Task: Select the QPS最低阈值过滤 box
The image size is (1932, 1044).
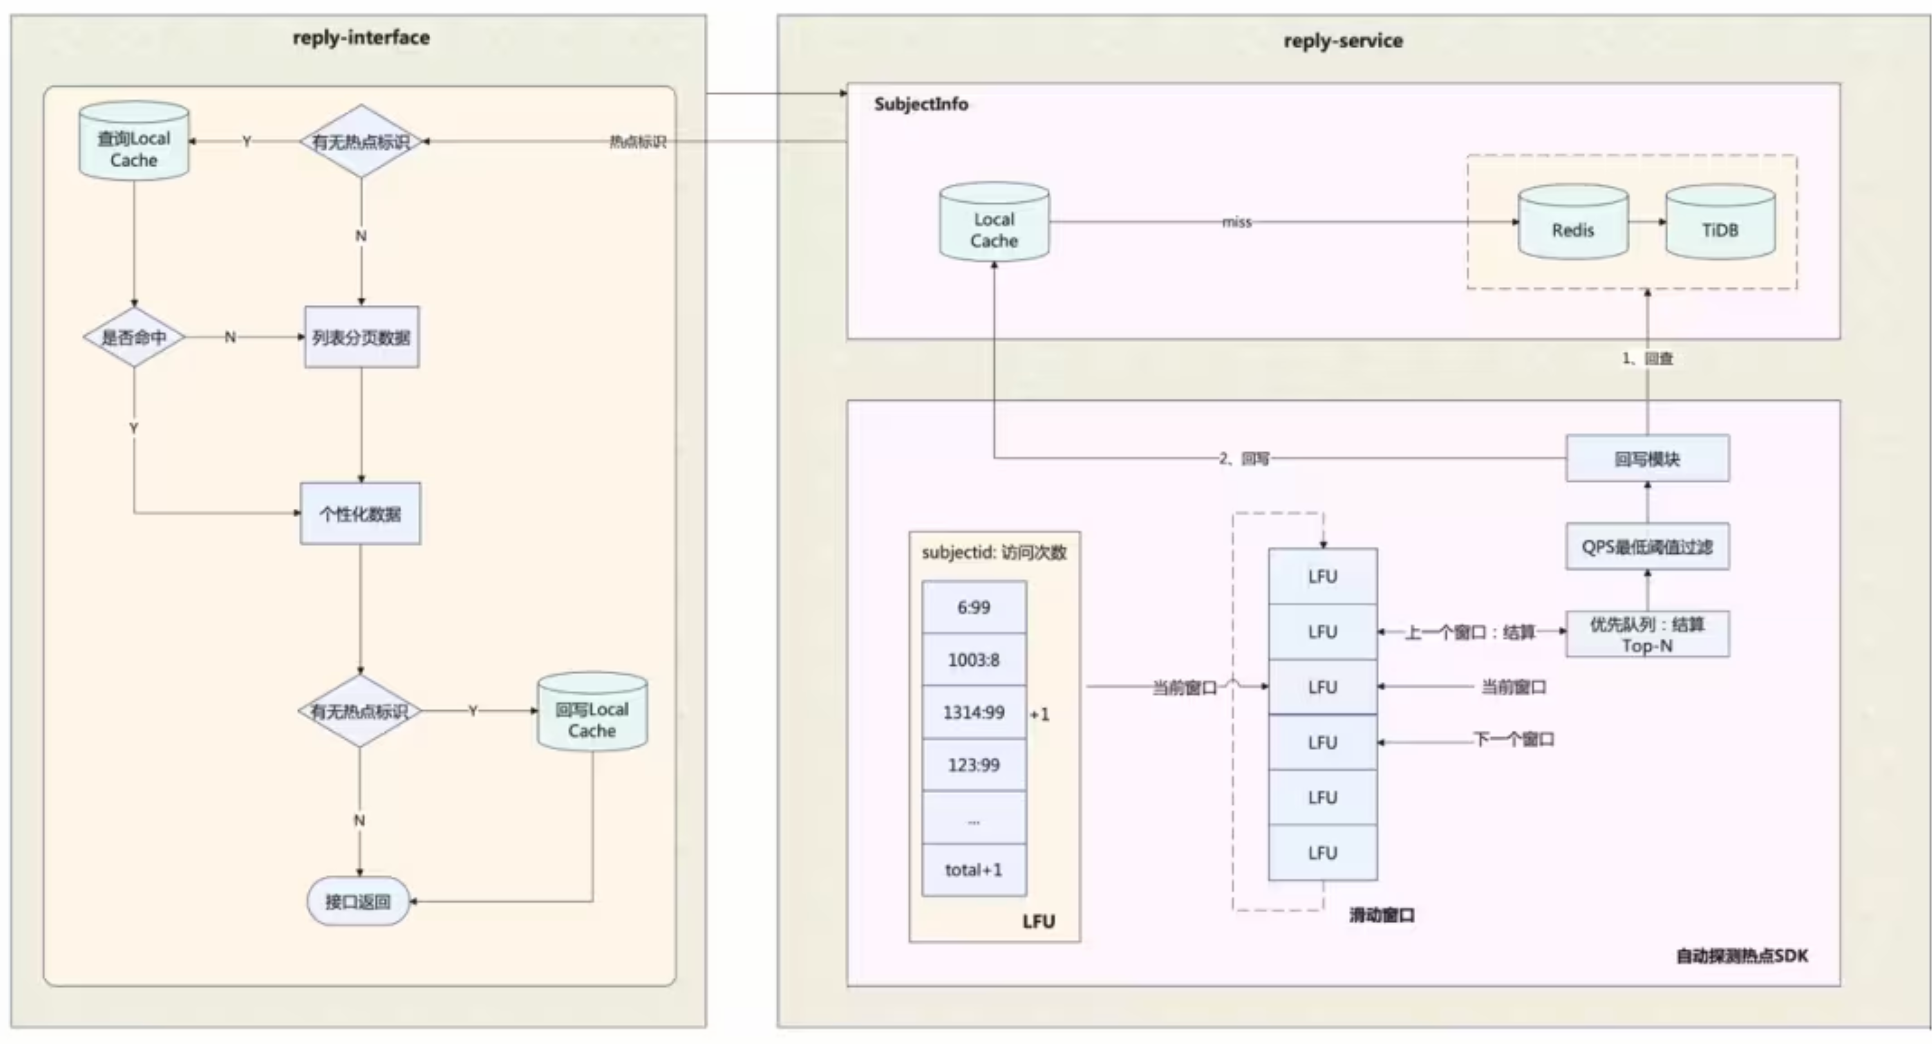Action: (1647, 547)
